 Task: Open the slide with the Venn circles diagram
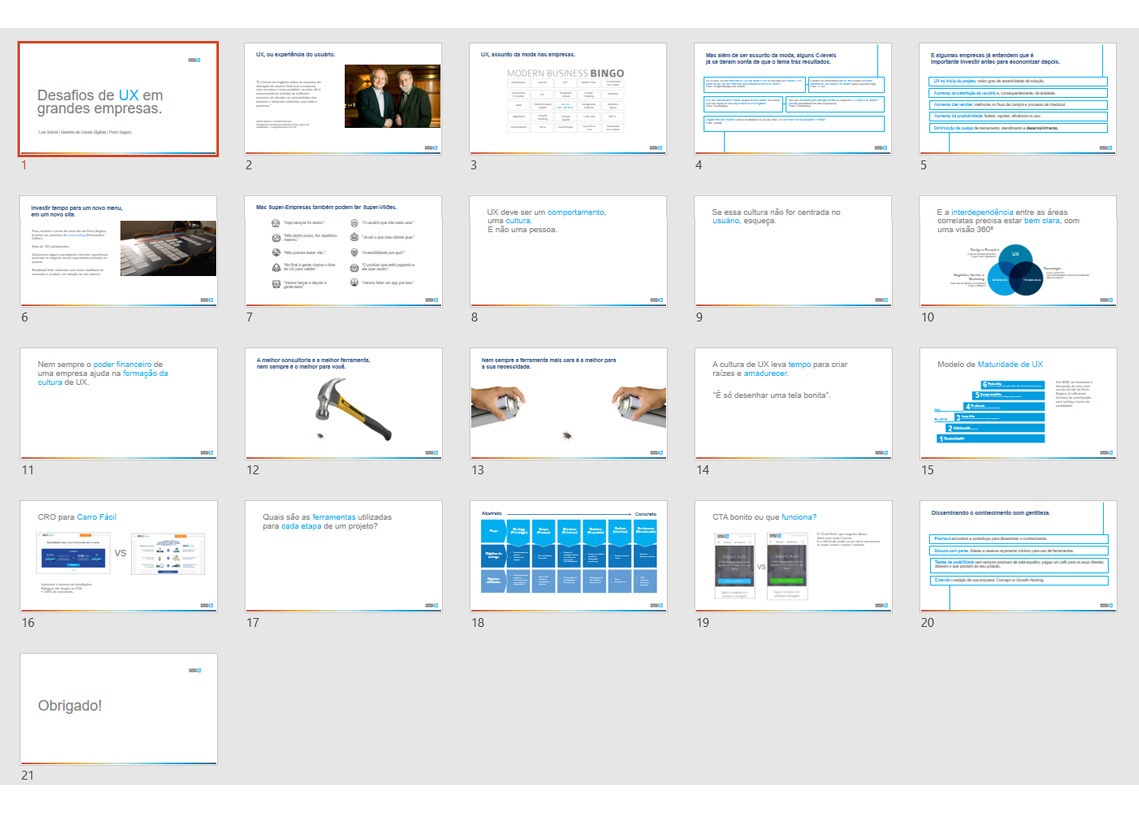coord(1019,251)
